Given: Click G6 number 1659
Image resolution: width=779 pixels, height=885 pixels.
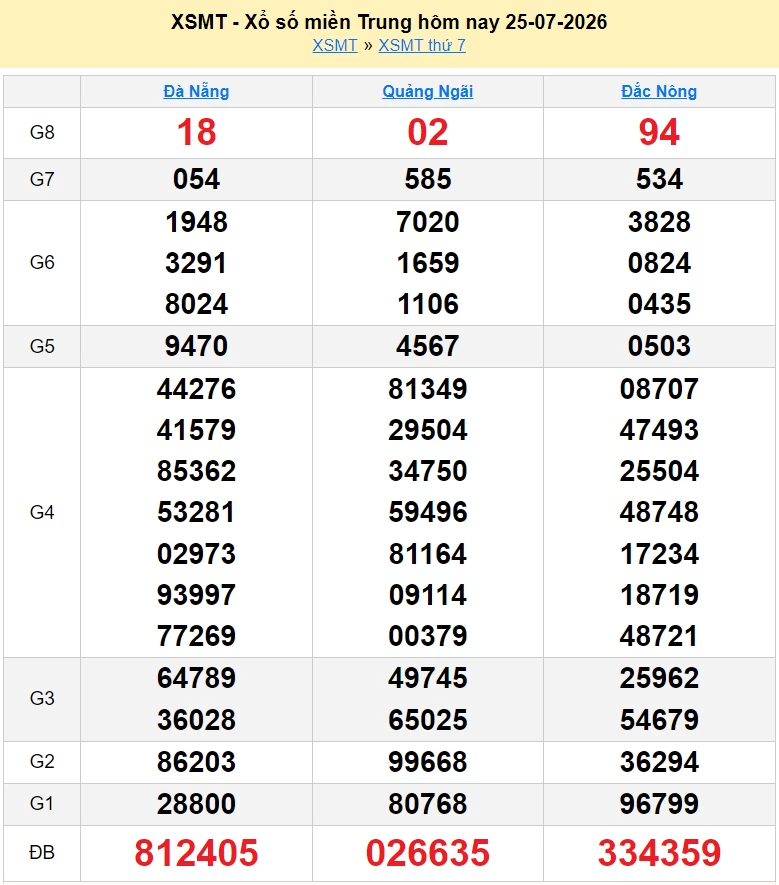Looking at the screenshot, I should (x=428, y=263).
